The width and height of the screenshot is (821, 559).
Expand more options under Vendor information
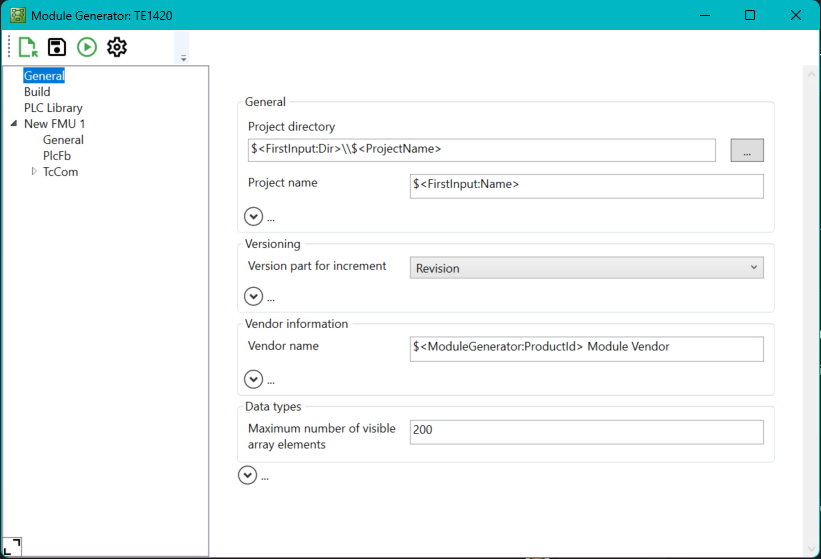pos(254,379)
